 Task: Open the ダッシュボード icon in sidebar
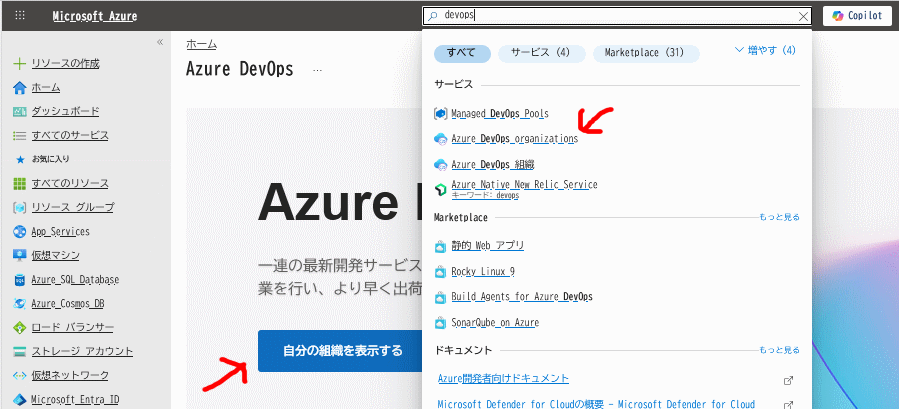coord(20,112)
